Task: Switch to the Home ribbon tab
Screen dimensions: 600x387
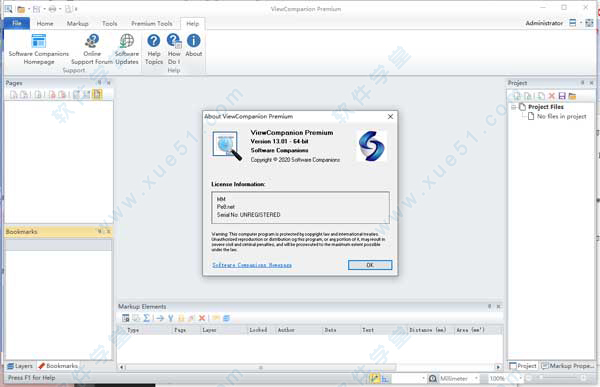Action: click(x=45, y=23)
